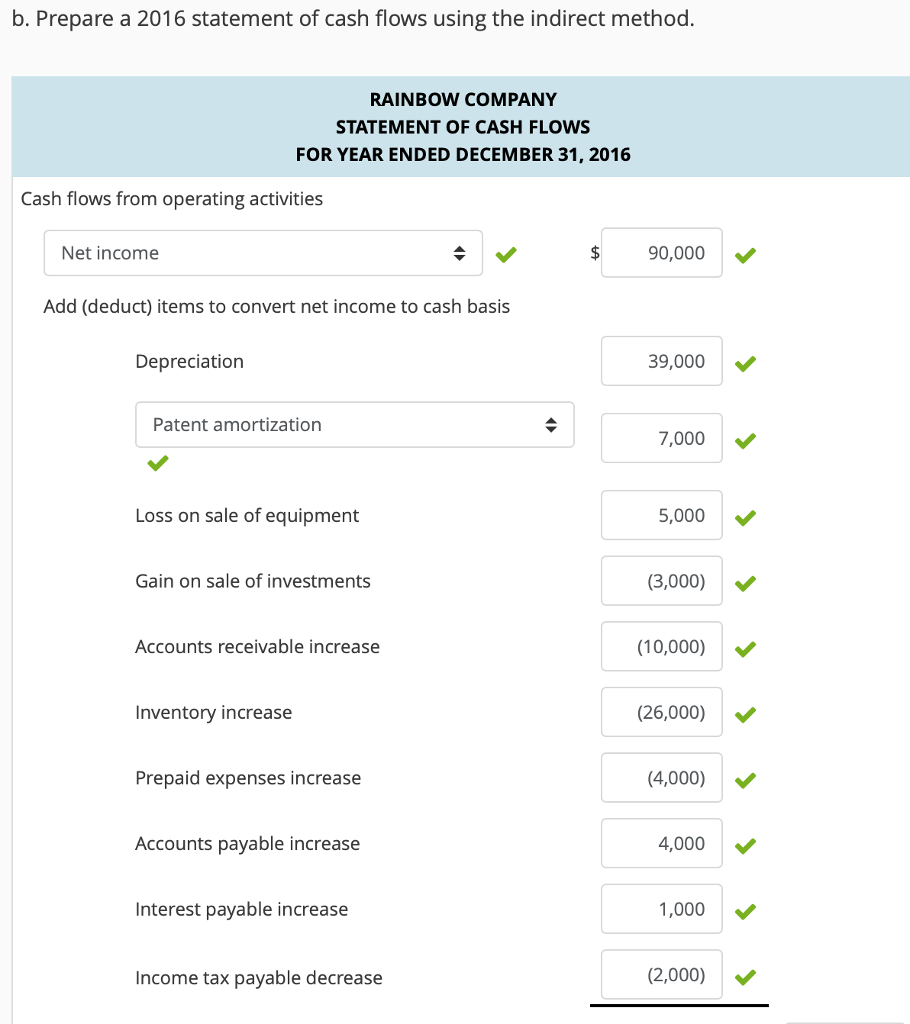
Task: Click the Loss on sale of equipment field
Action: [x=662, y=515]
